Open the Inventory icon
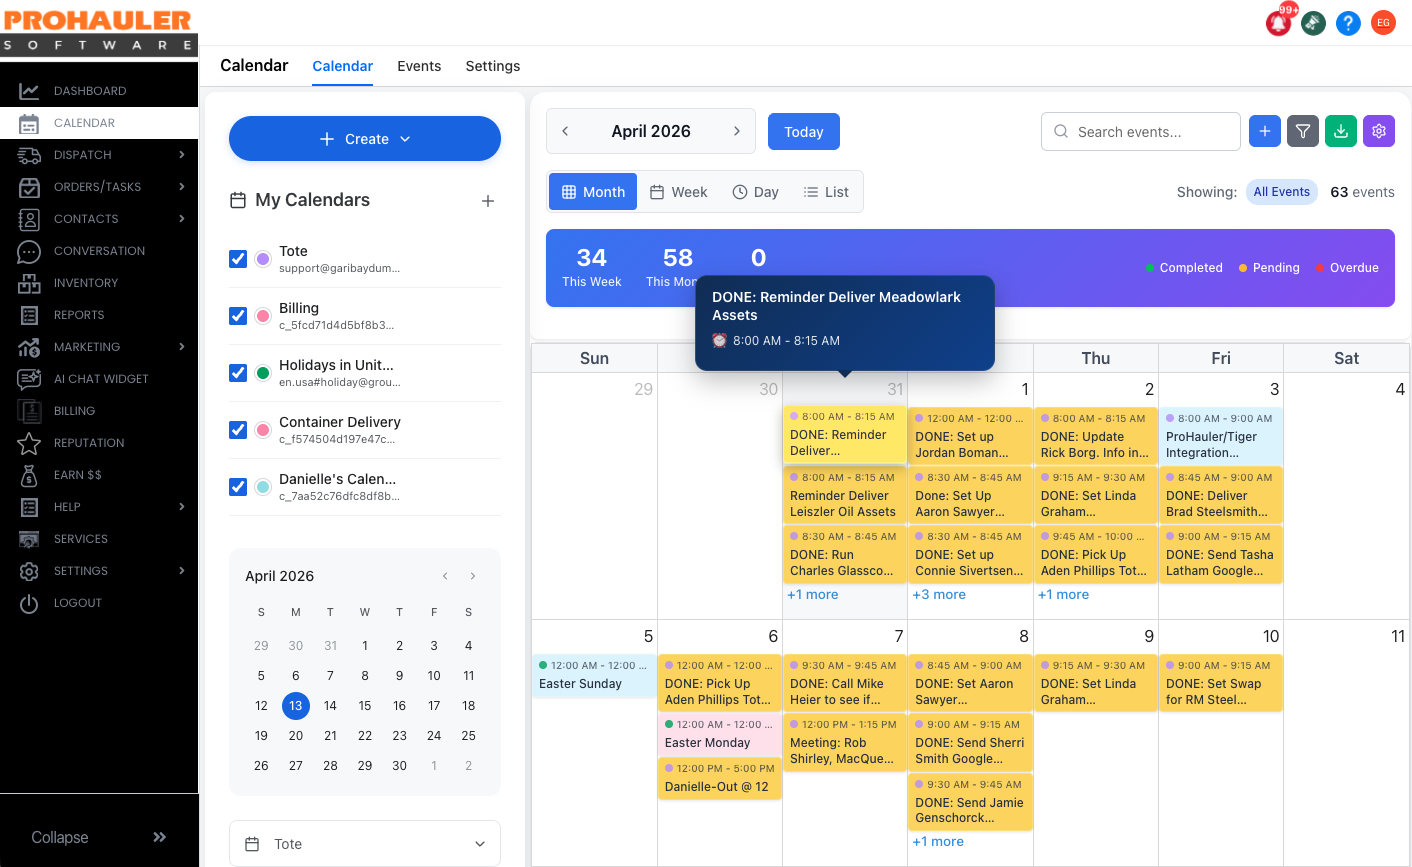The width and height of the screenshot is (1412, 867). tap(29, 283)
